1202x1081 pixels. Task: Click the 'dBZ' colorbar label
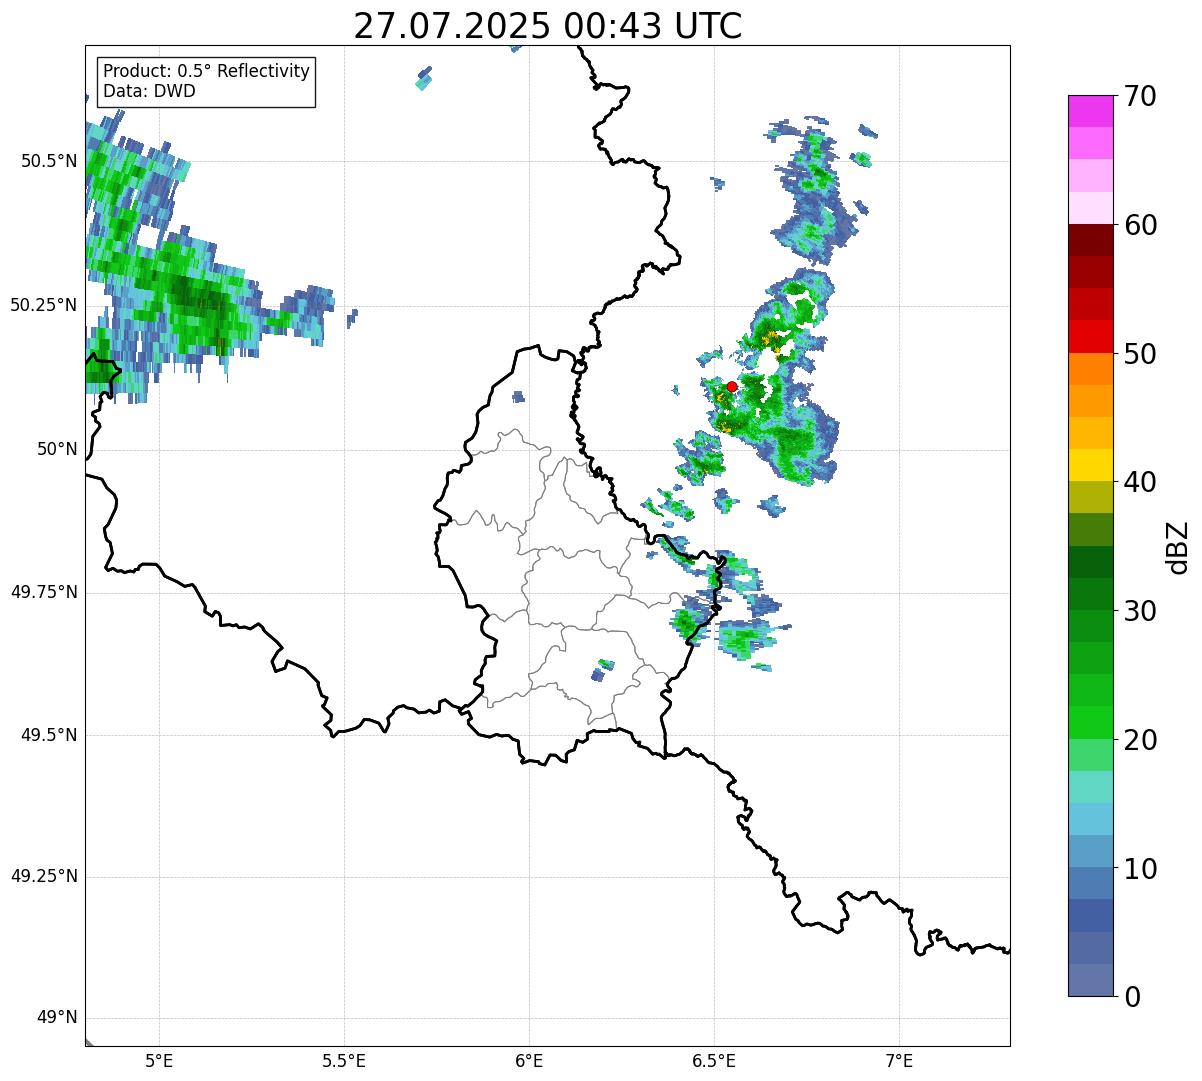tap(1177, 547)
